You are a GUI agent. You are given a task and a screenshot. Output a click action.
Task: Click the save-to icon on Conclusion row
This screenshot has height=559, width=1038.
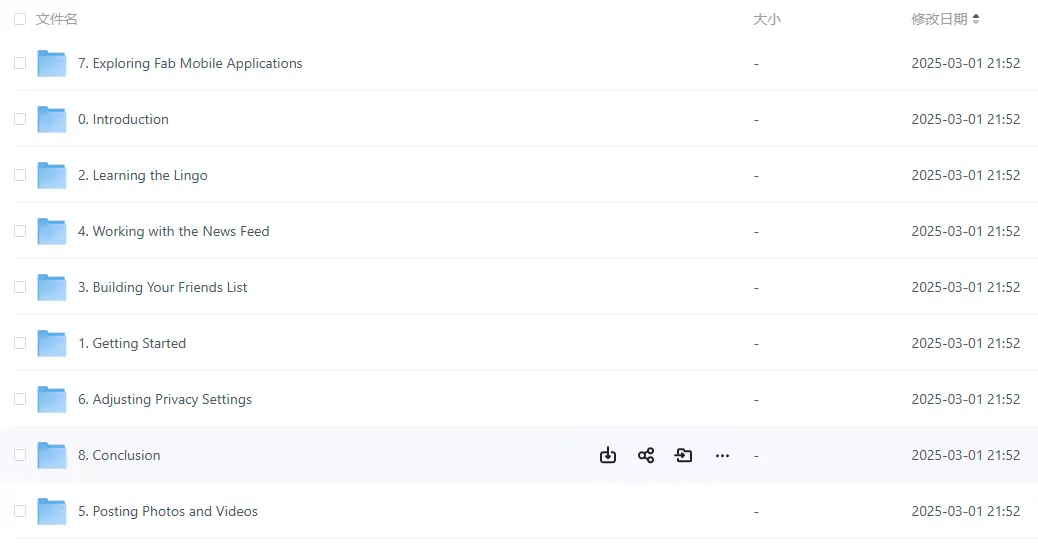pyautogui.click(x=683, y=455)
